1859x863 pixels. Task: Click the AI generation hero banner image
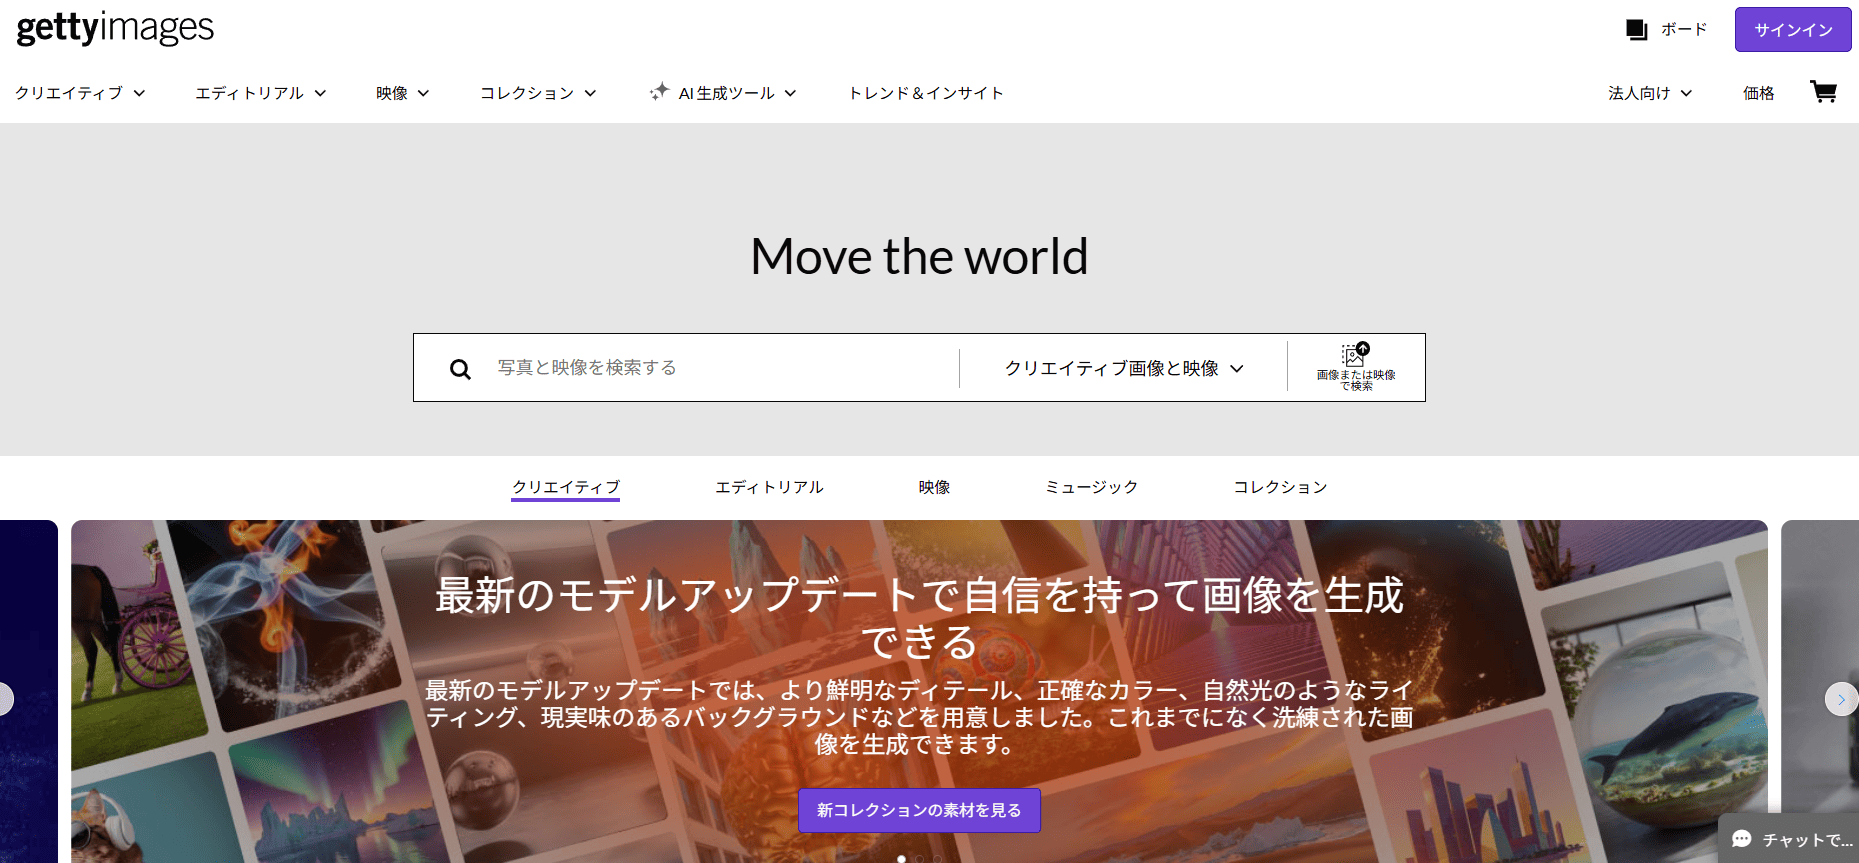click(919, 691)
